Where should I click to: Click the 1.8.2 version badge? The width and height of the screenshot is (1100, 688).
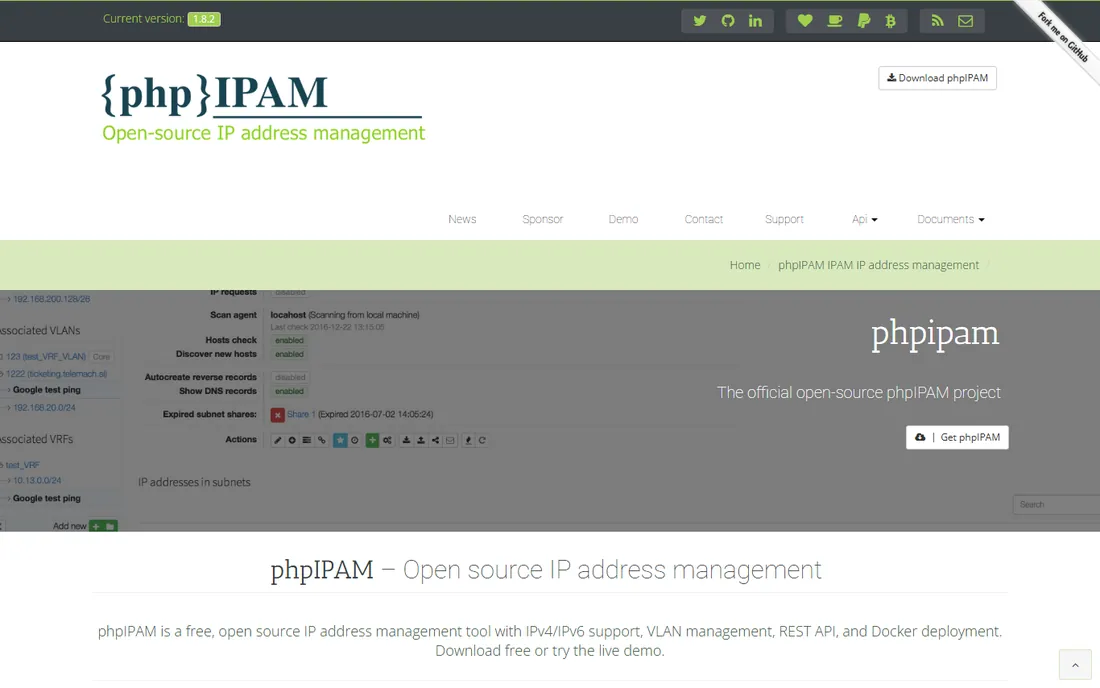pyautogui.click(x=204, y=19)
